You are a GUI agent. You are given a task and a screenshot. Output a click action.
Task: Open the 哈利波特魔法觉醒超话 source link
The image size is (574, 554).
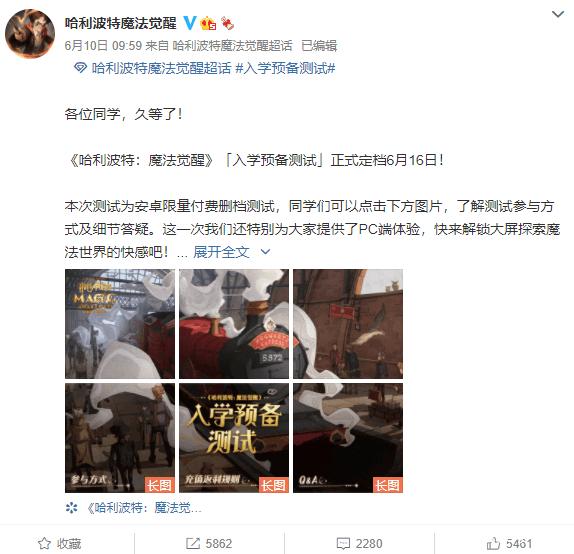pyautogui.click(x=233, y=46)
